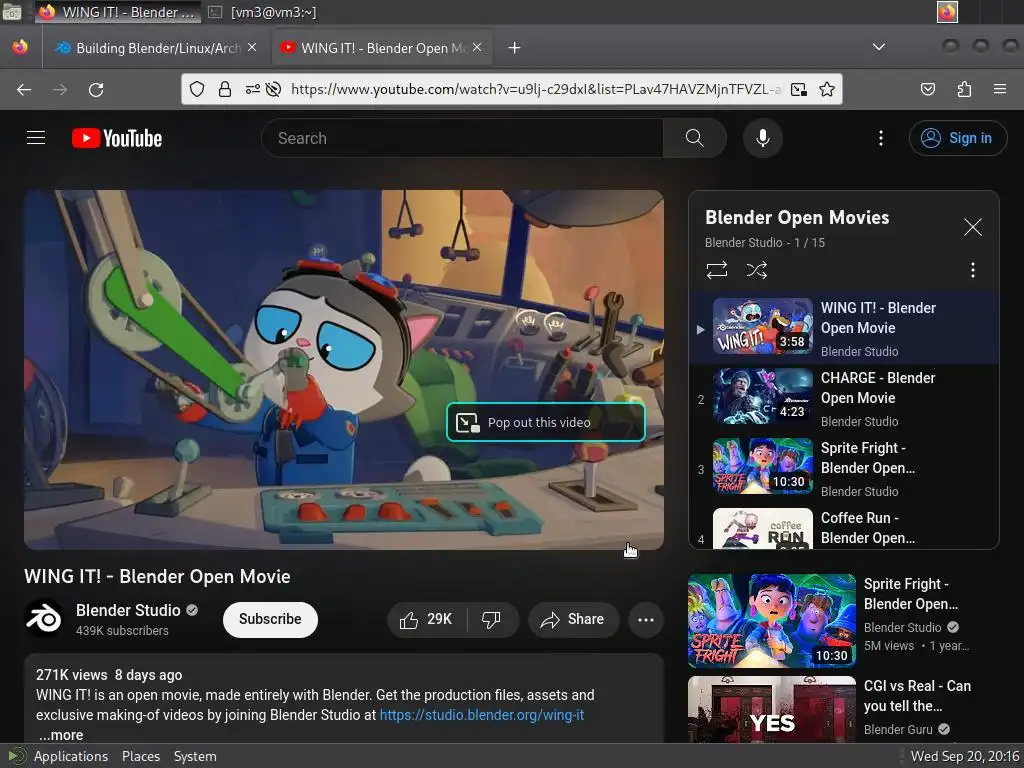Viewport: 1024px width, 768px height.
Task: Click the search magnifier button
Action: point(694,138)
